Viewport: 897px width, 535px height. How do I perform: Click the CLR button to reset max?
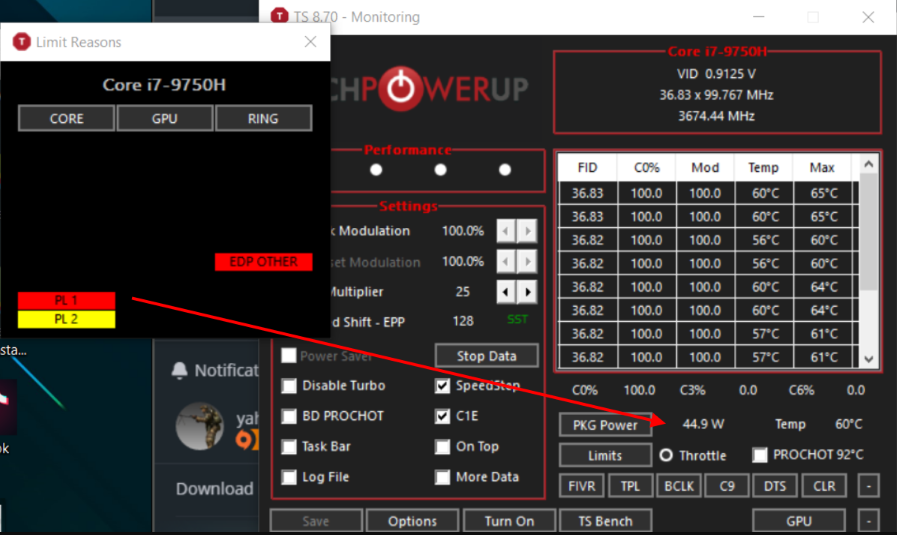pos(824,486)
